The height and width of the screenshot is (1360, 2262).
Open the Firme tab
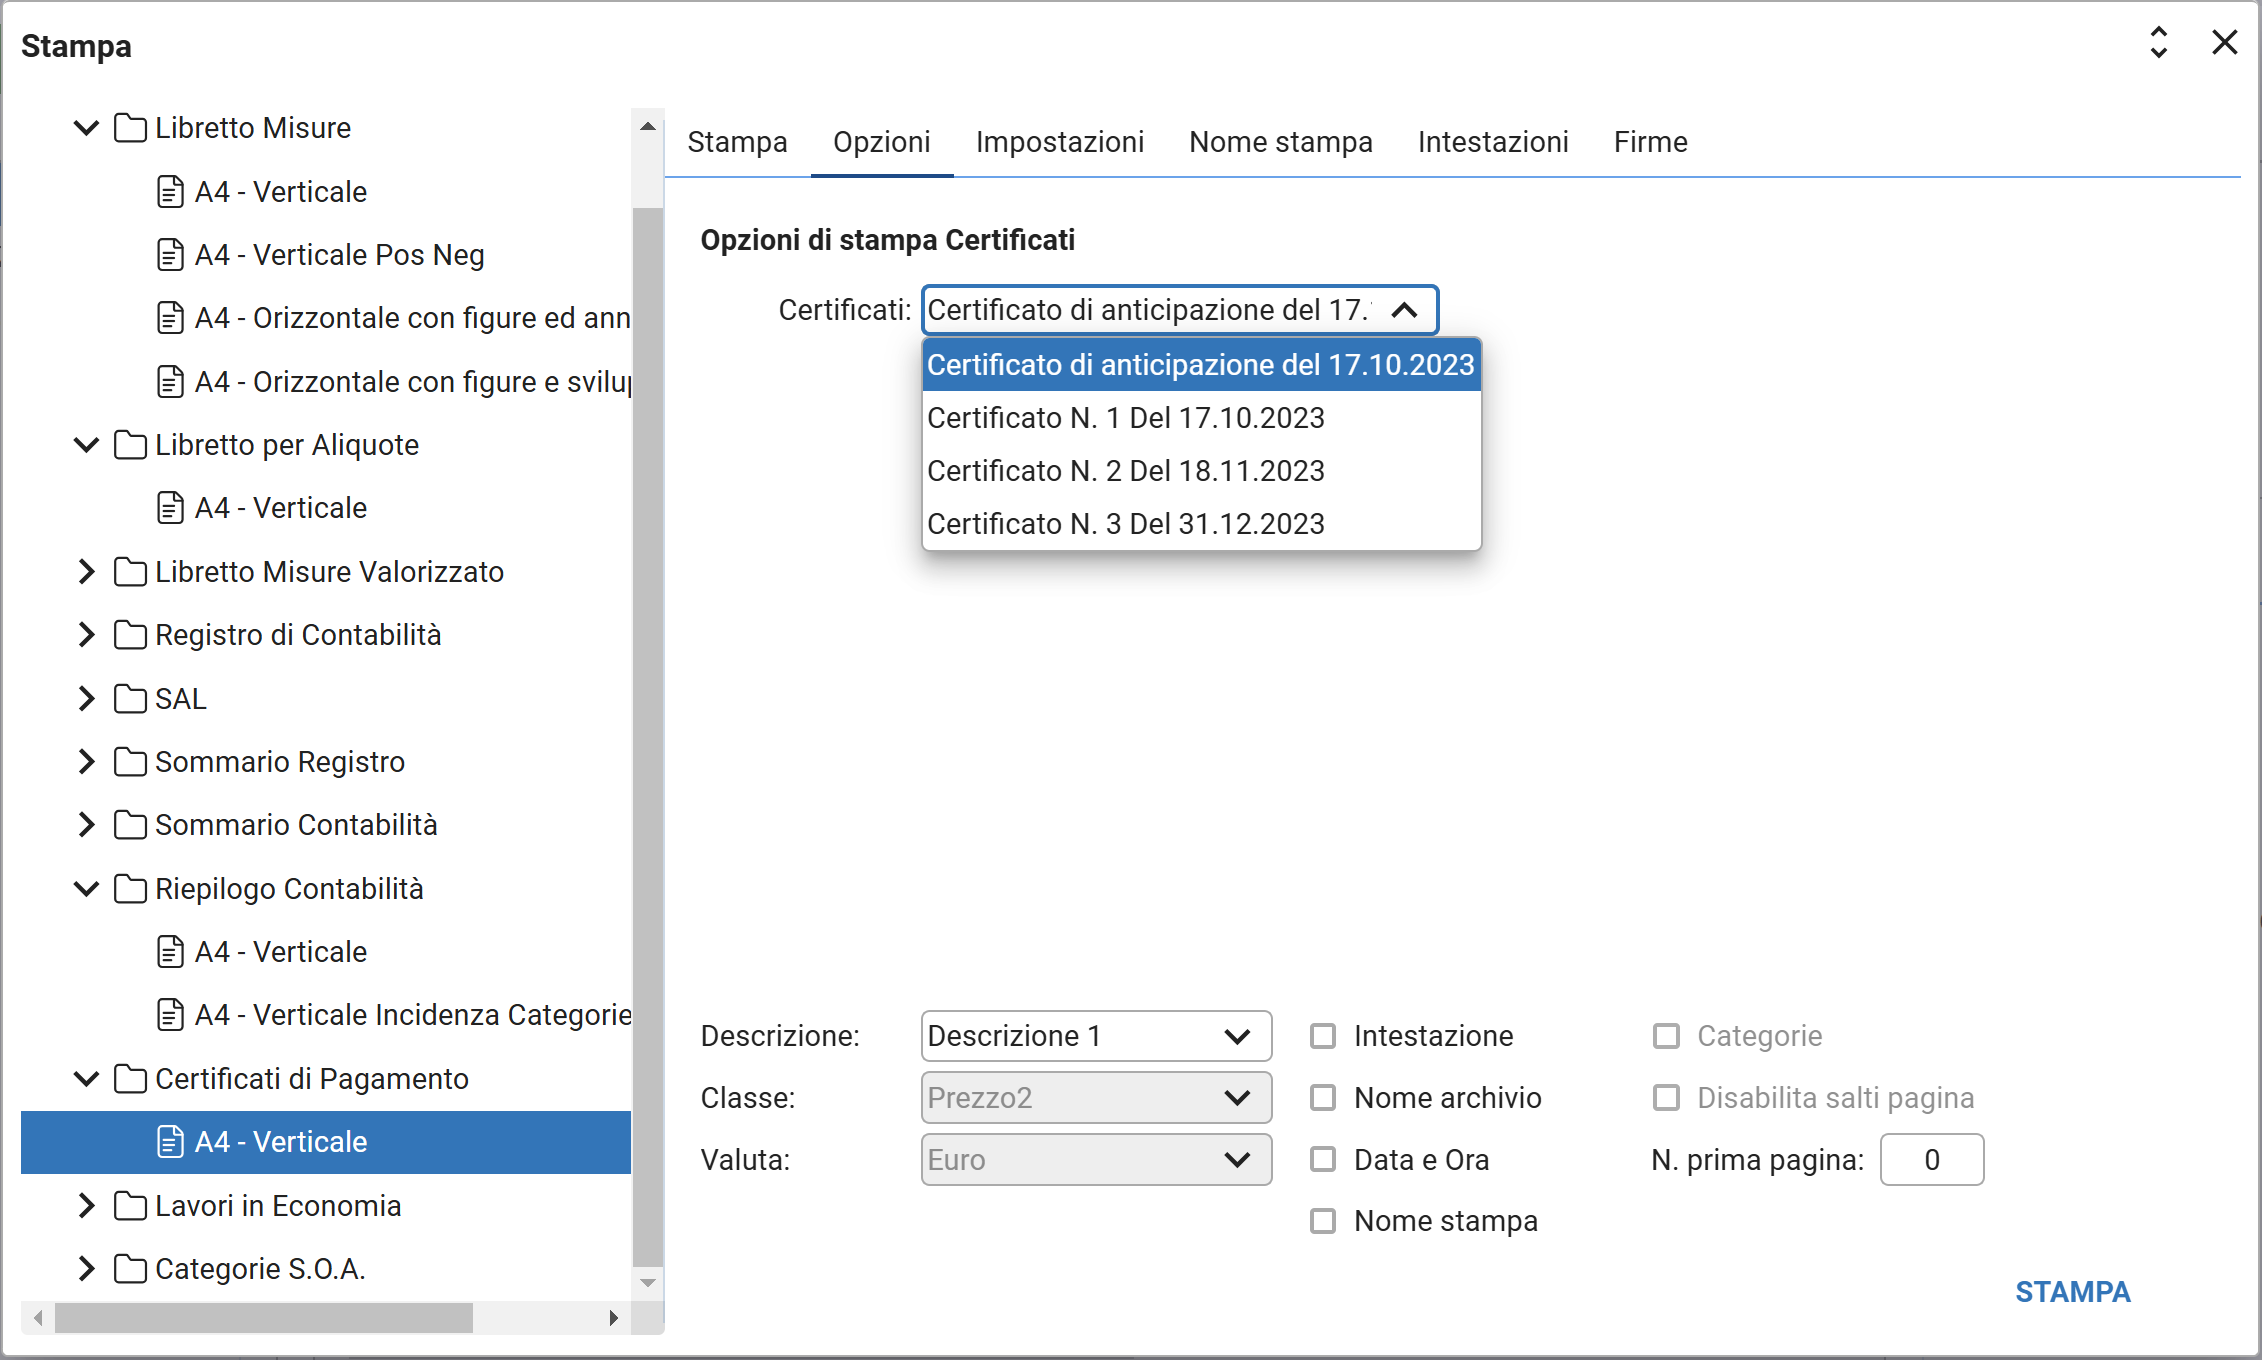(1650, 142)
